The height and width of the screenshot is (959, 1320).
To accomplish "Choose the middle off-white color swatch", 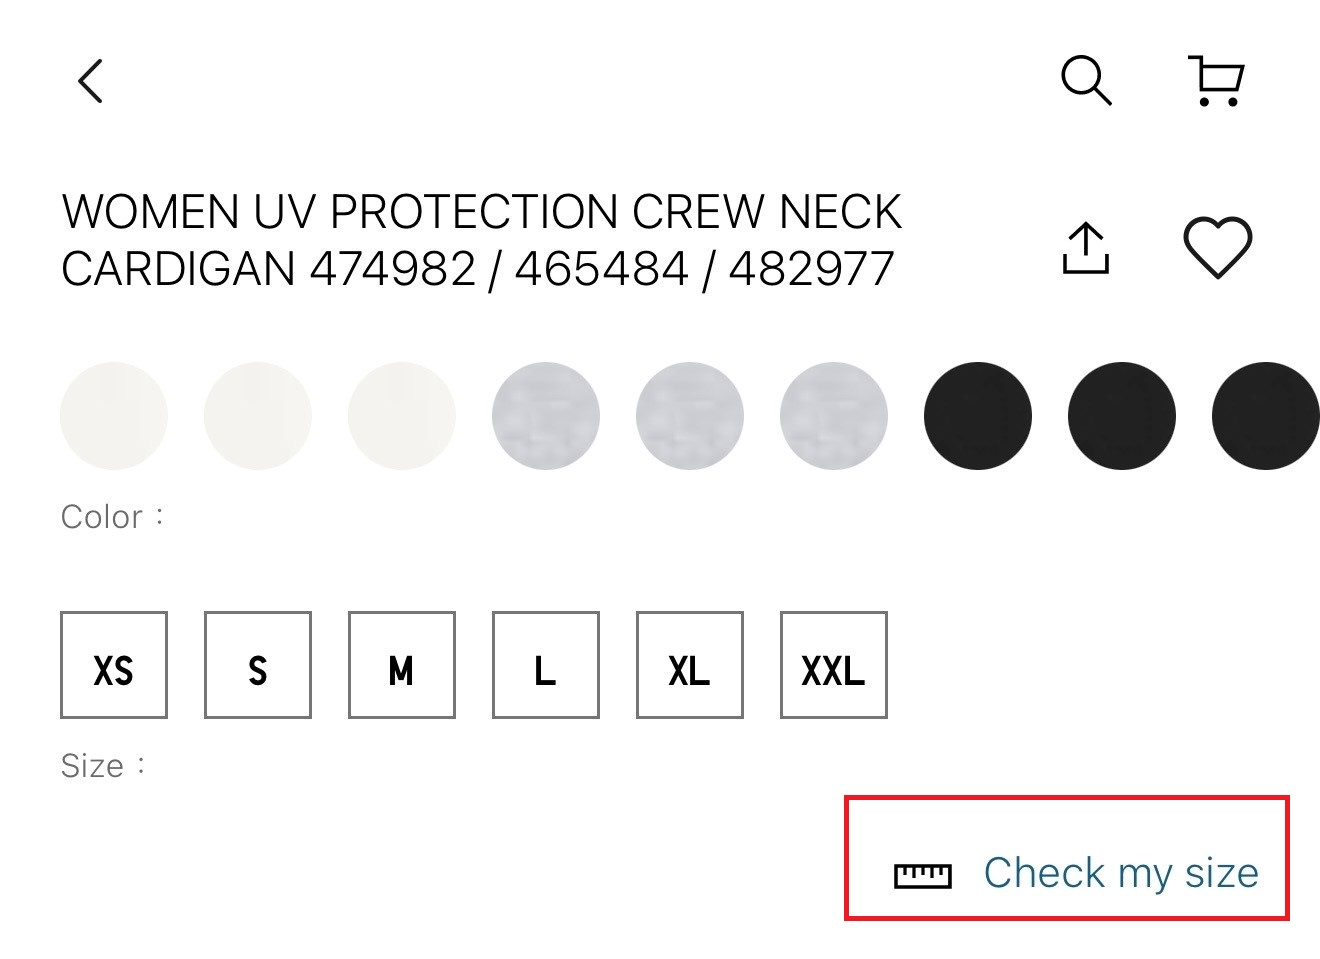I will point(258,416).
